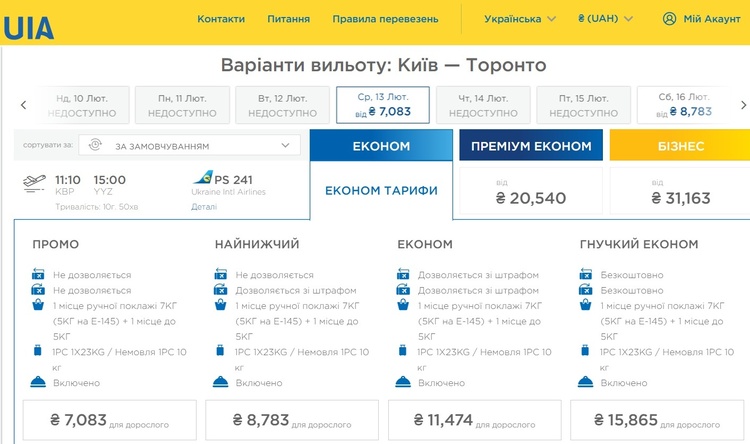Open Правила перевезень link
This screenshot has width=750, height=444.
point(385,19)
